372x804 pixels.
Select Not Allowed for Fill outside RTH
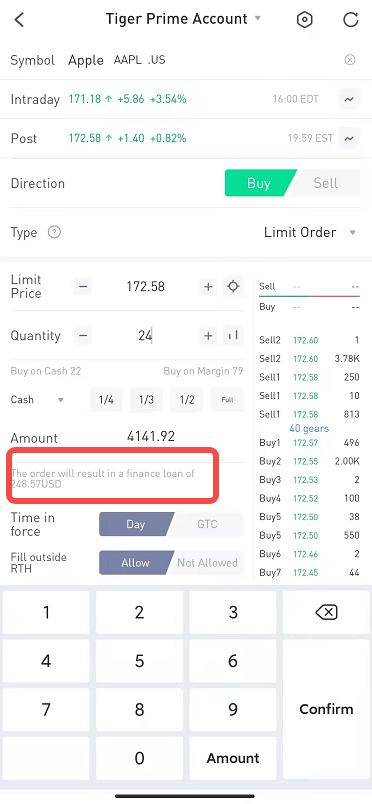click(x=207, y=562)
